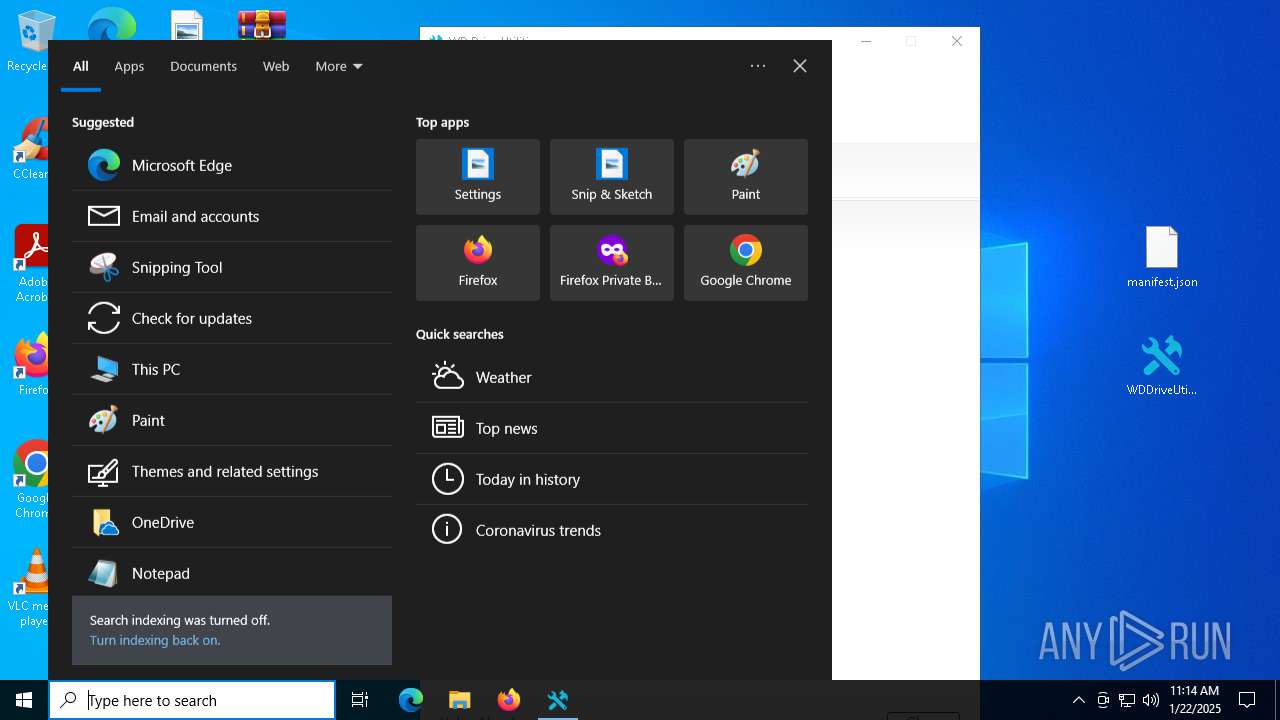
Task: Select Today in history quick search
Action: click(x=612, y=479)
